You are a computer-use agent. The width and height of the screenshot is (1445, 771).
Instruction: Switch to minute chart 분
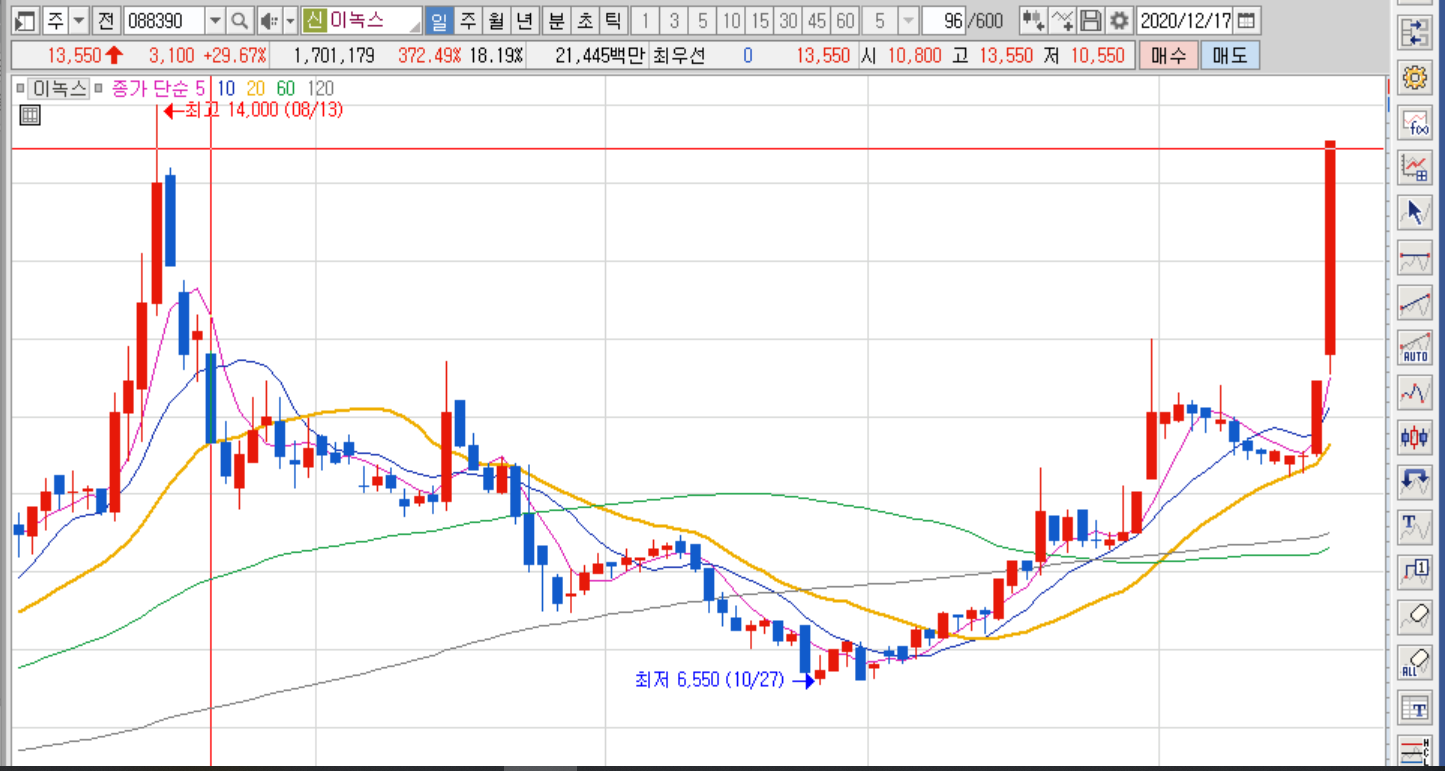click(556, 20)
